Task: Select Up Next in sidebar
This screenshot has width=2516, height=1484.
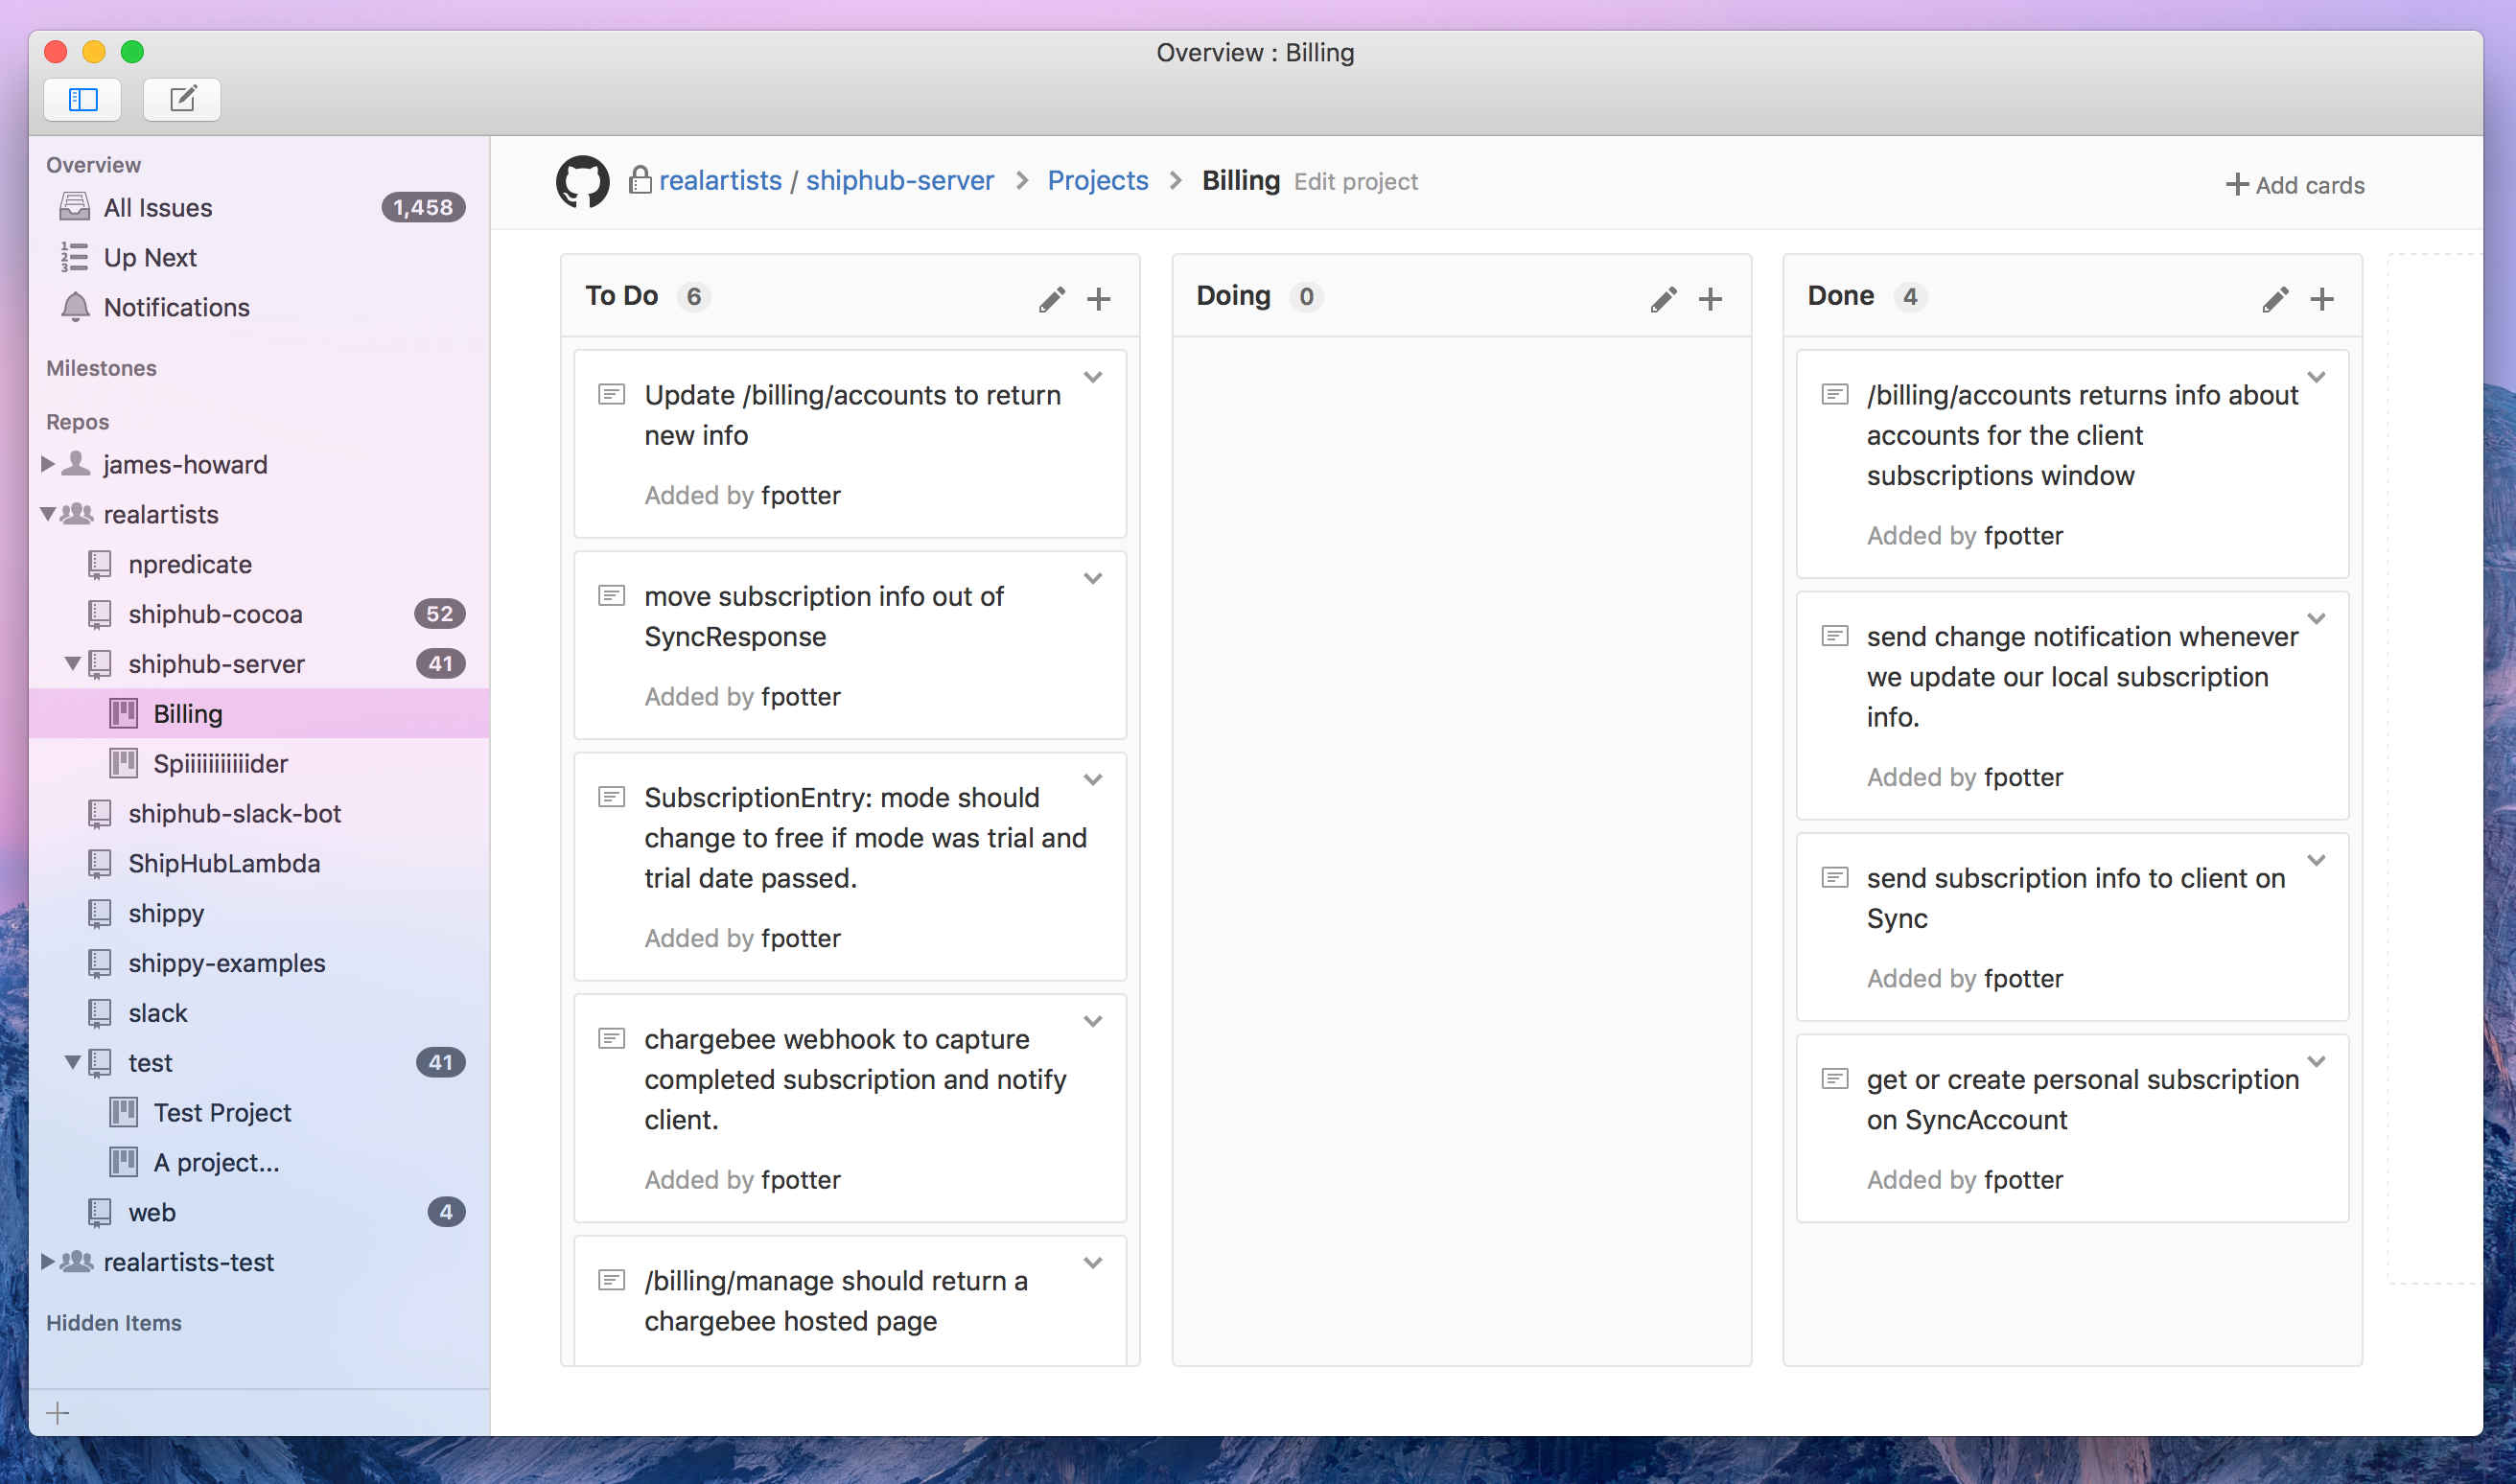Action: click(259, 257)
